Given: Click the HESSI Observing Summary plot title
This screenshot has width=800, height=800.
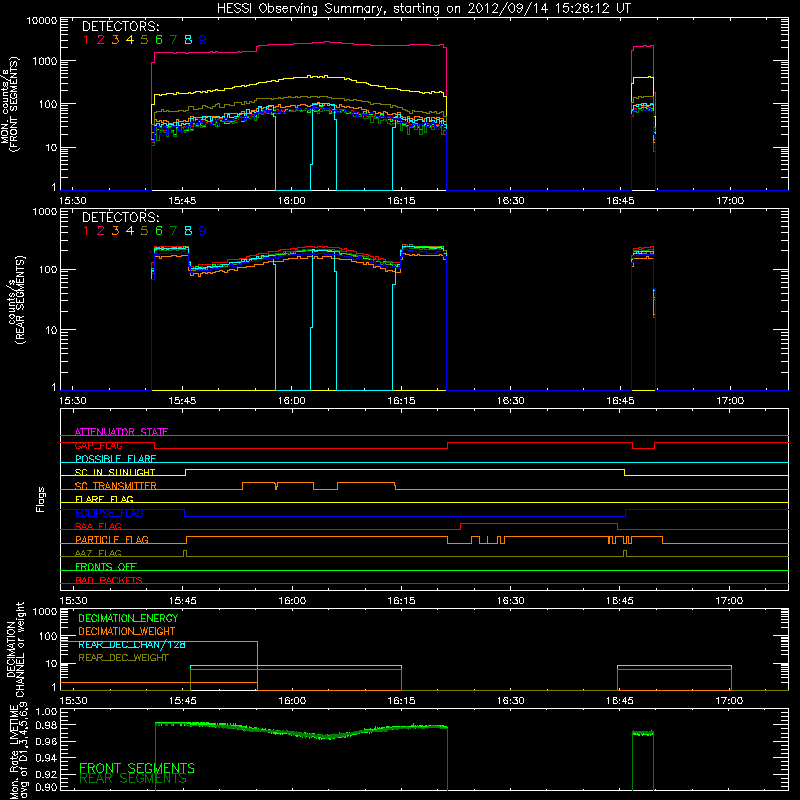Looking at the screenshot, I should 423,9.
